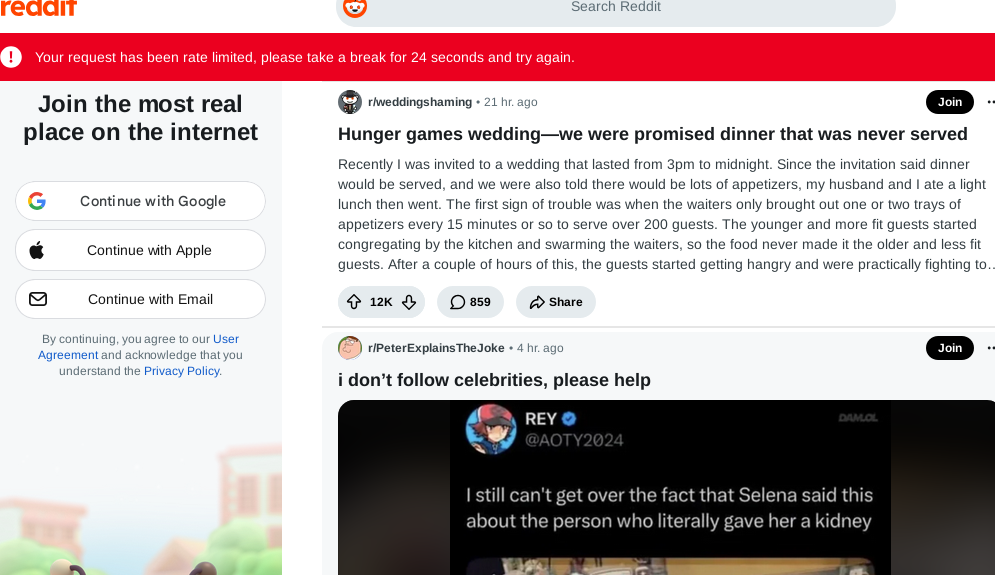995x575 pixels.
Task: Upvote the Hunger games wedding post
Action: point(354,302)
